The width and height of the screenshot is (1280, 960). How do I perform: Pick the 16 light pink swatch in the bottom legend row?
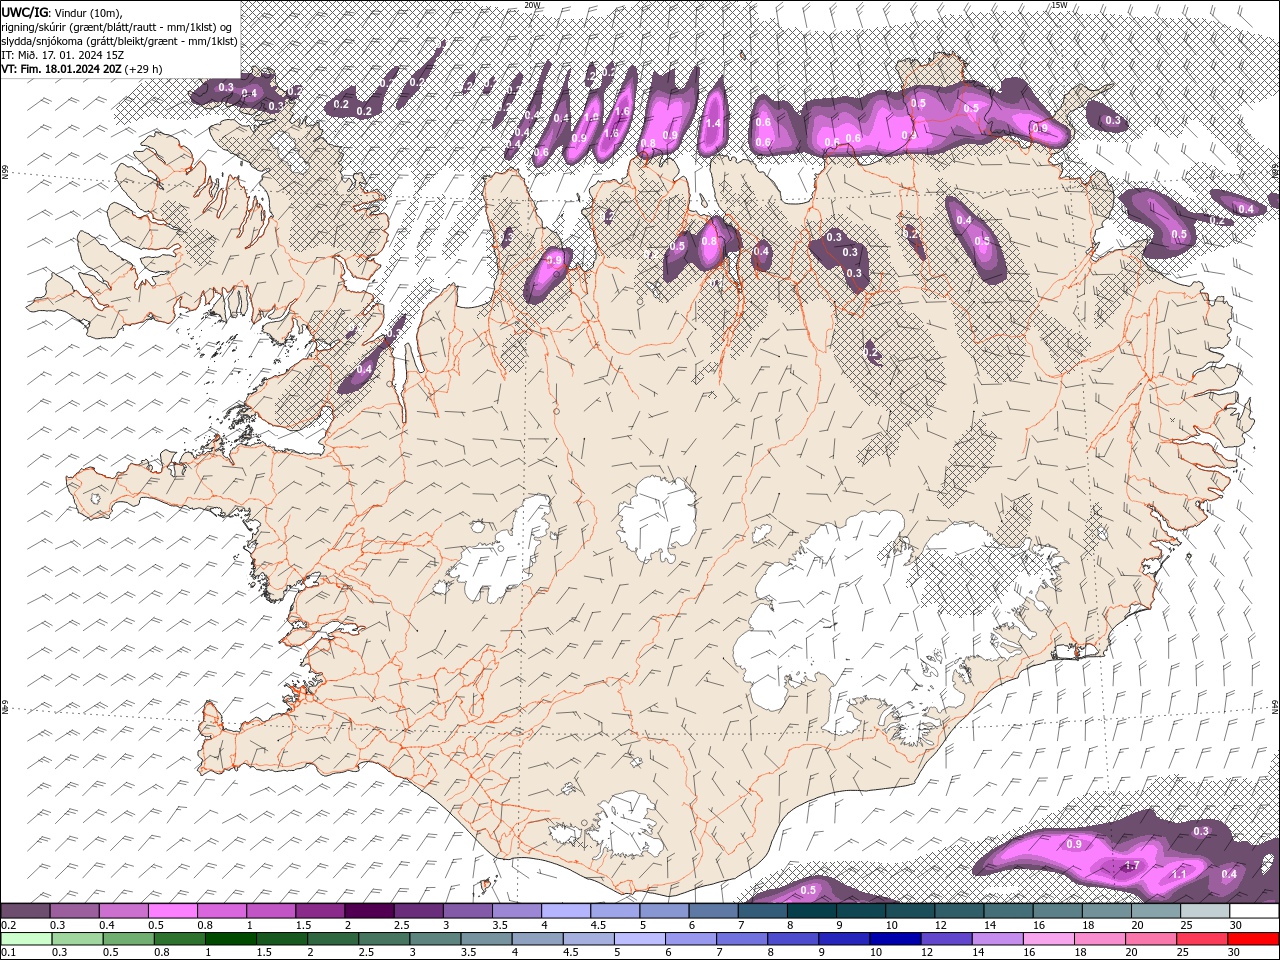click(x=1048, y=939)
